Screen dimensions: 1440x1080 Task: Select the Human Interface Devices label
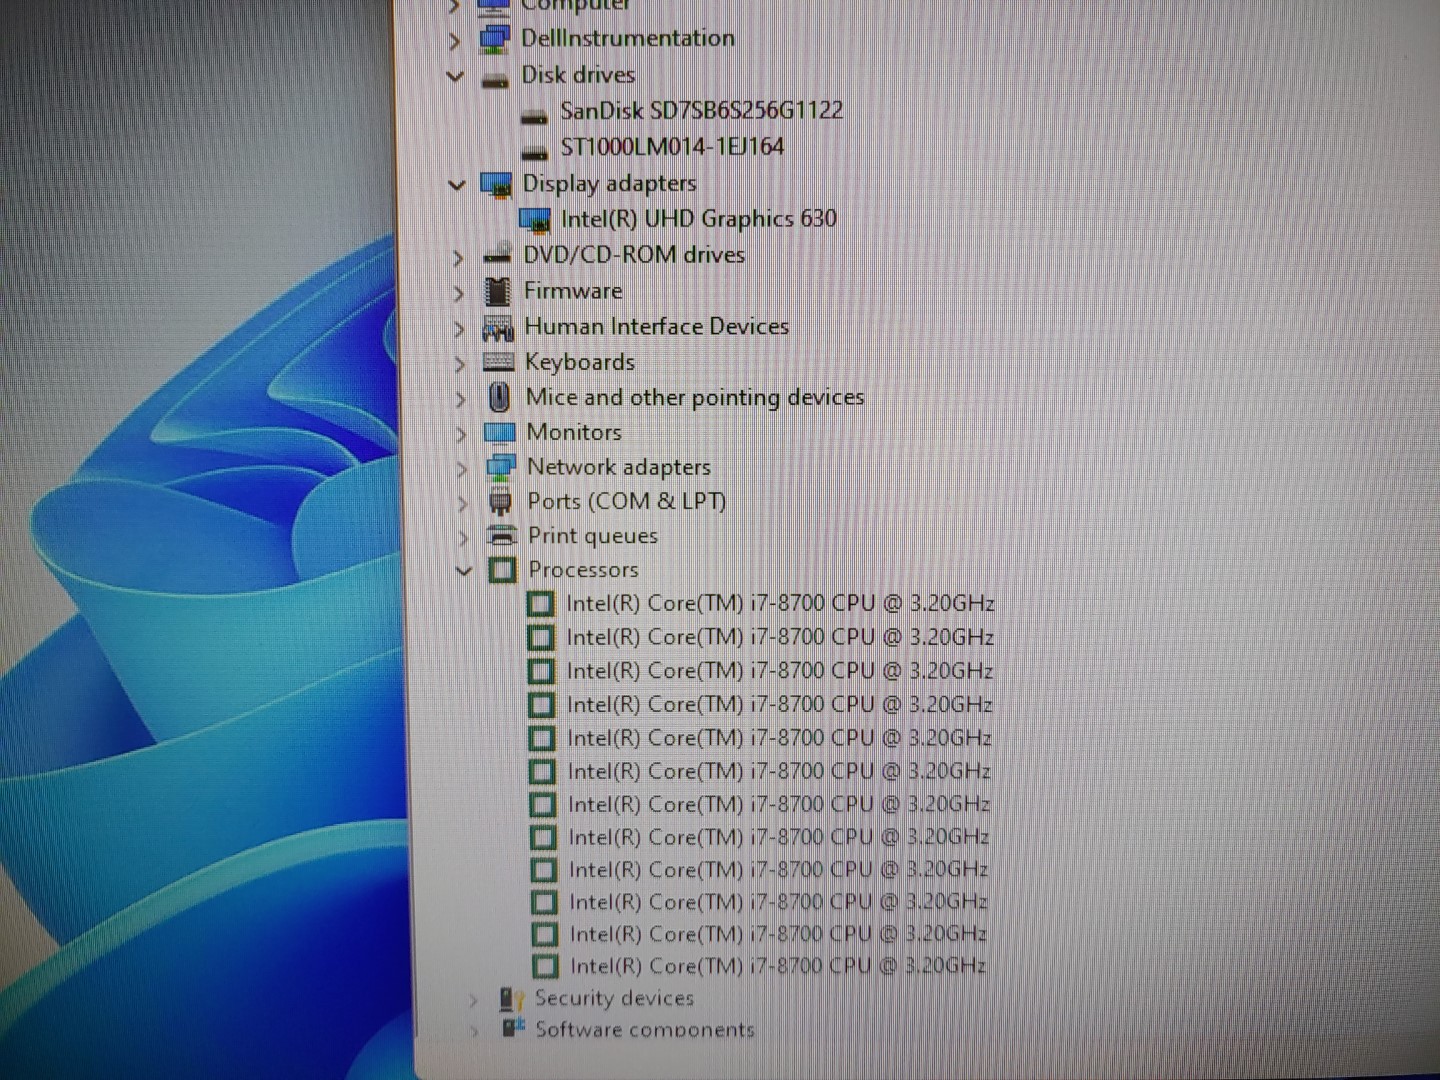point(656,326)
